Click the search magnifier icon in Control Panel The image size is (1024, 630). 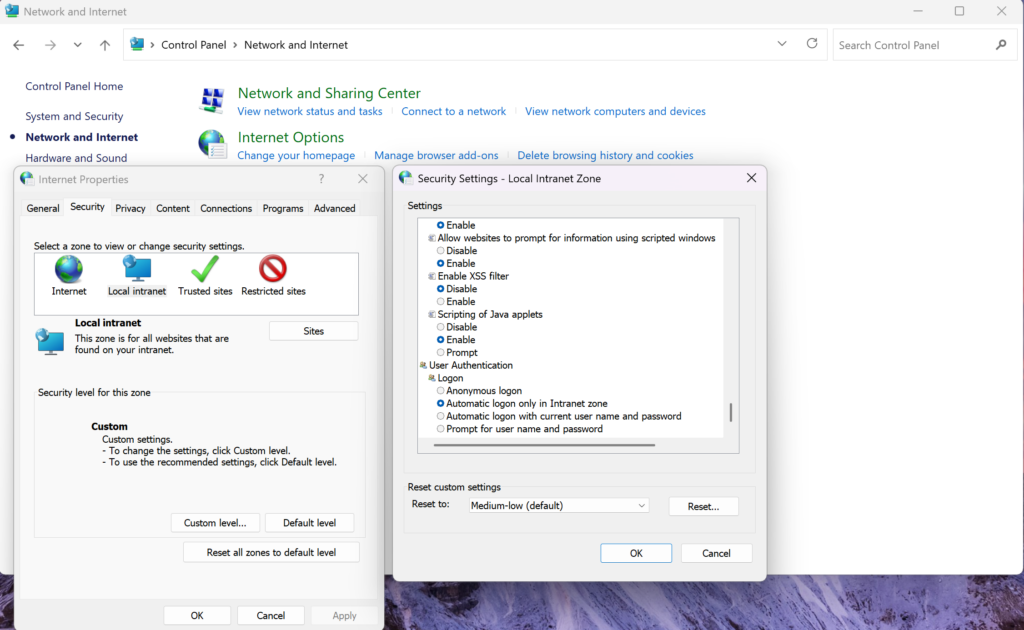[x=1001, y=44]
